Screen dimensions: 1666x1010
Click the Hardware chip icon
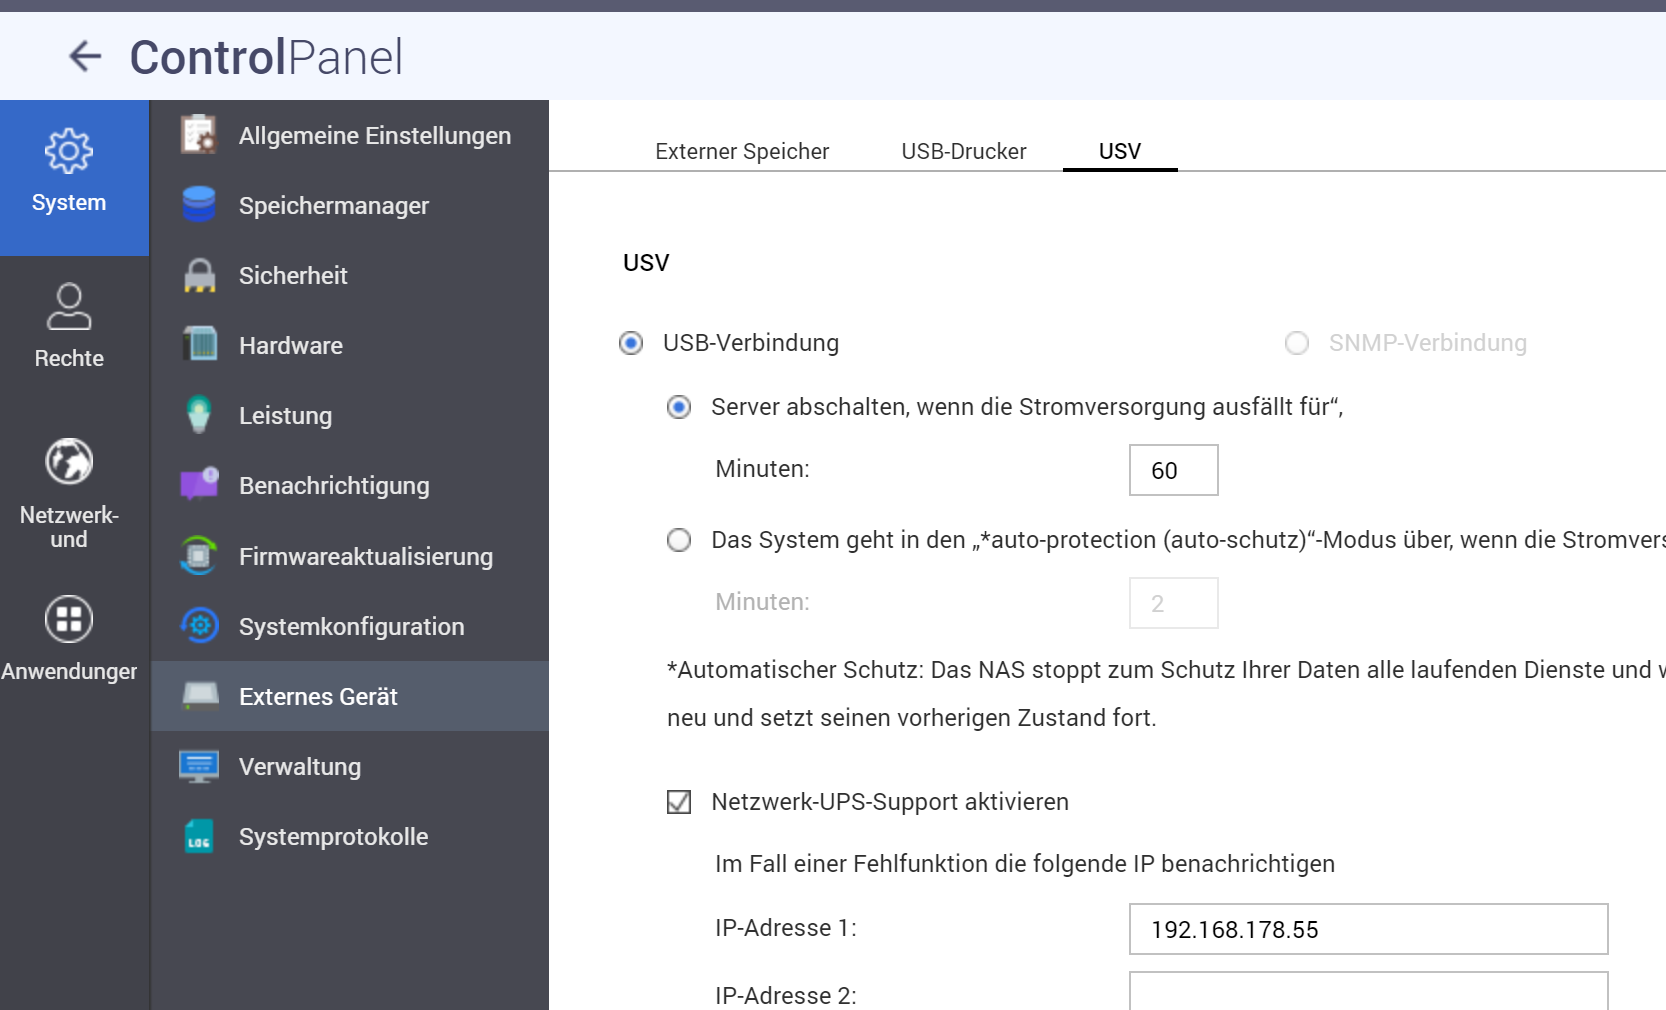[x=200, y=345]
